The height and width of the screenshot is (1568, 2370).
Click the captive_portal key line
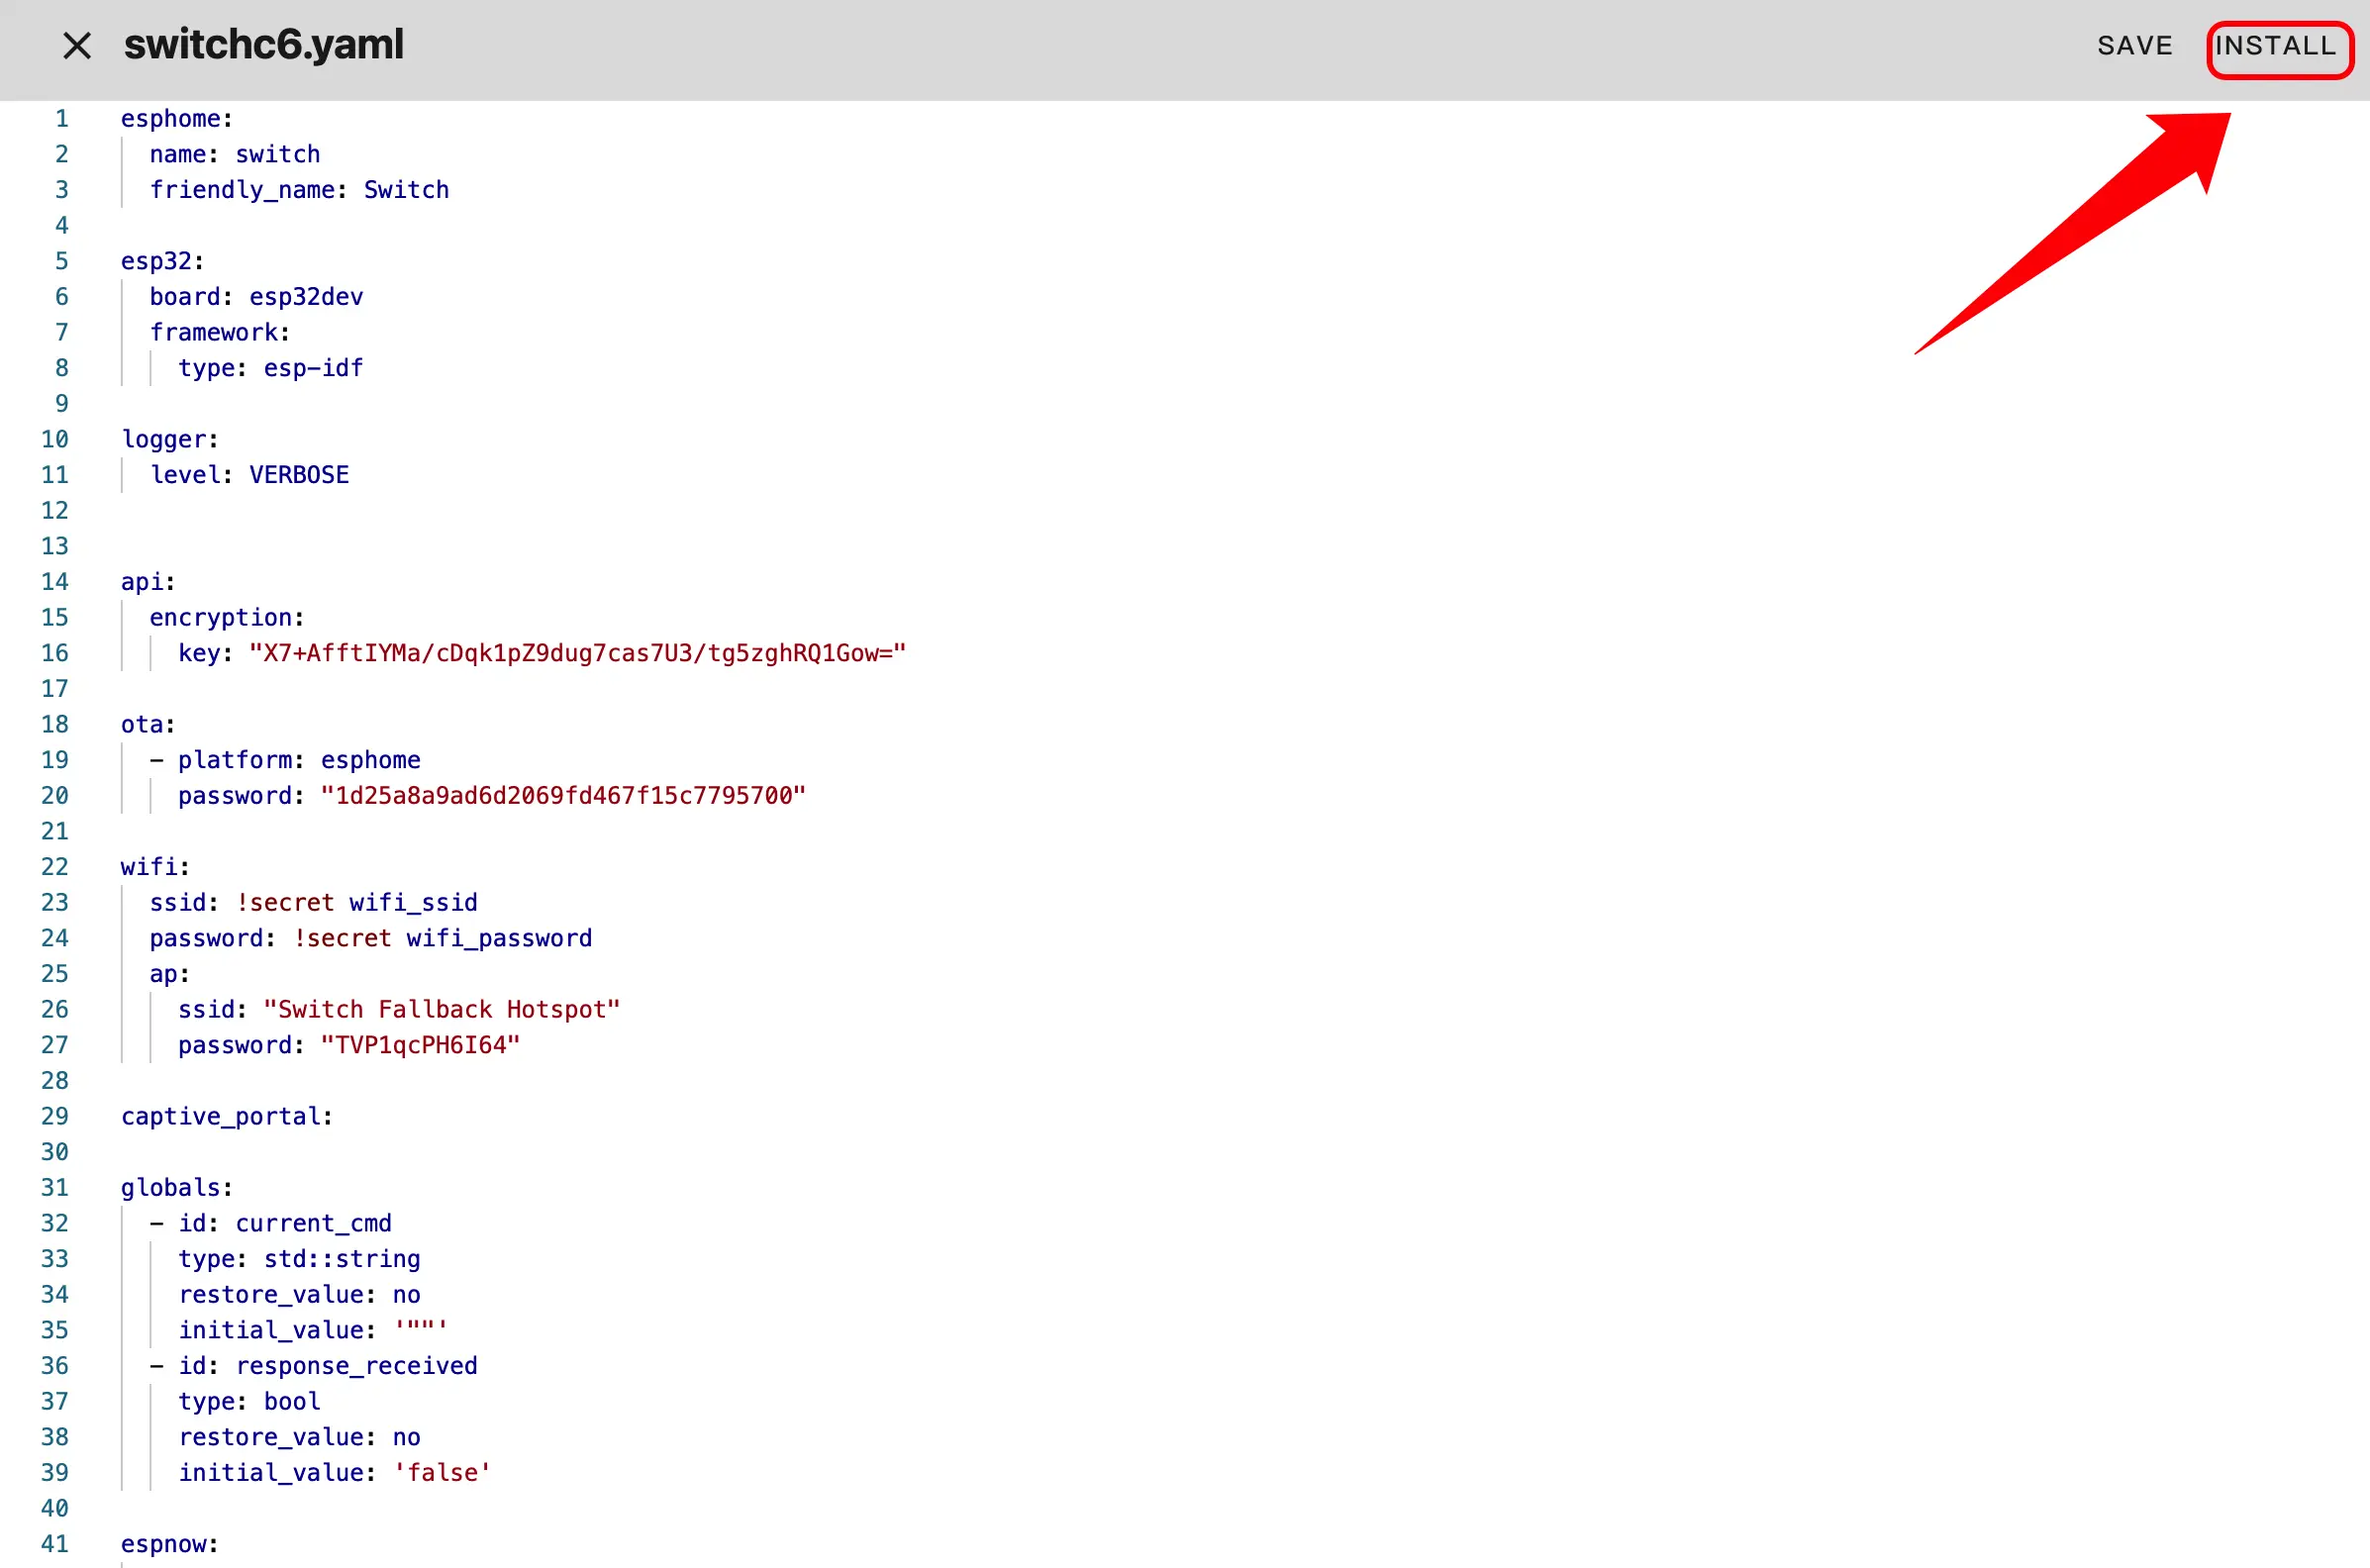[x=226, y=1117]
